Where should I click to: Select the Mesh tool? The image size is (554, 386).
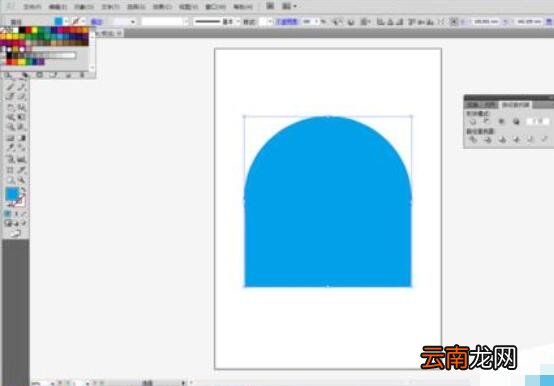tap(11, 138)
